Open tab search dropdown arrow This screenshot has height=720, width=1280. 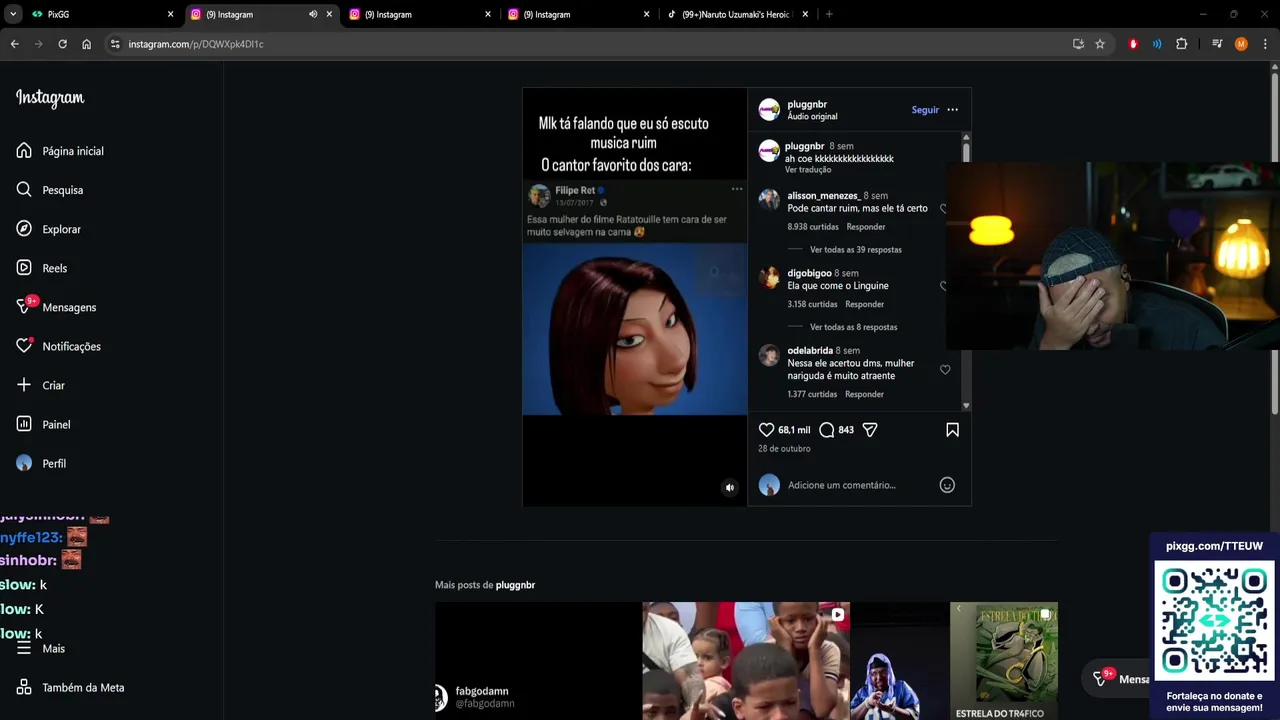coord(12,14)
